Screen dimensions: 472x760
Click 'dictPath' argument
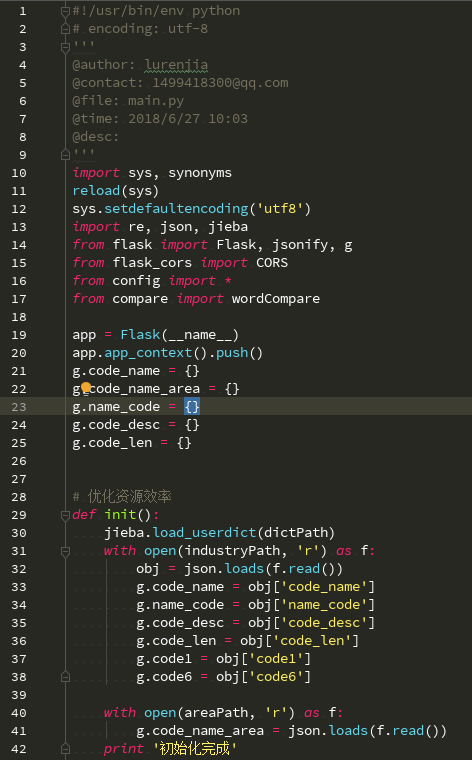click(x=296, y=533)
